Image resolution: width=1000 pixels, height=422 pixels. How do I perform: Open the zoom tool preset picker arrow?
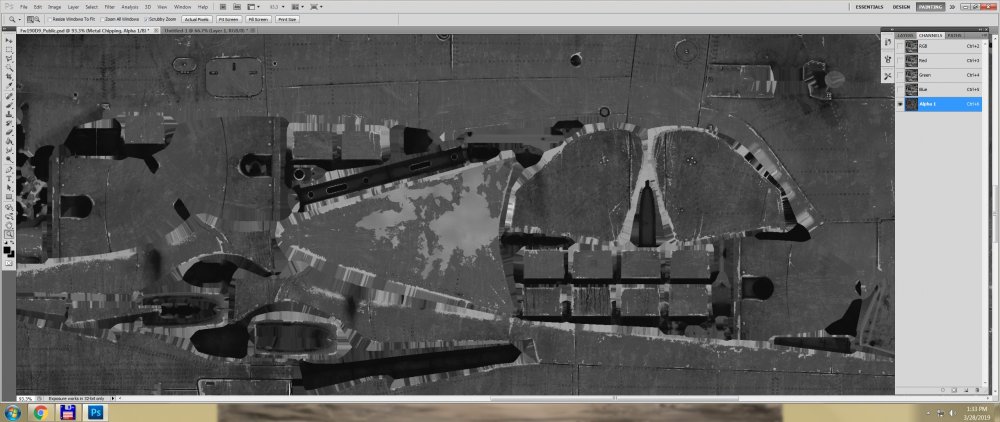20,20
